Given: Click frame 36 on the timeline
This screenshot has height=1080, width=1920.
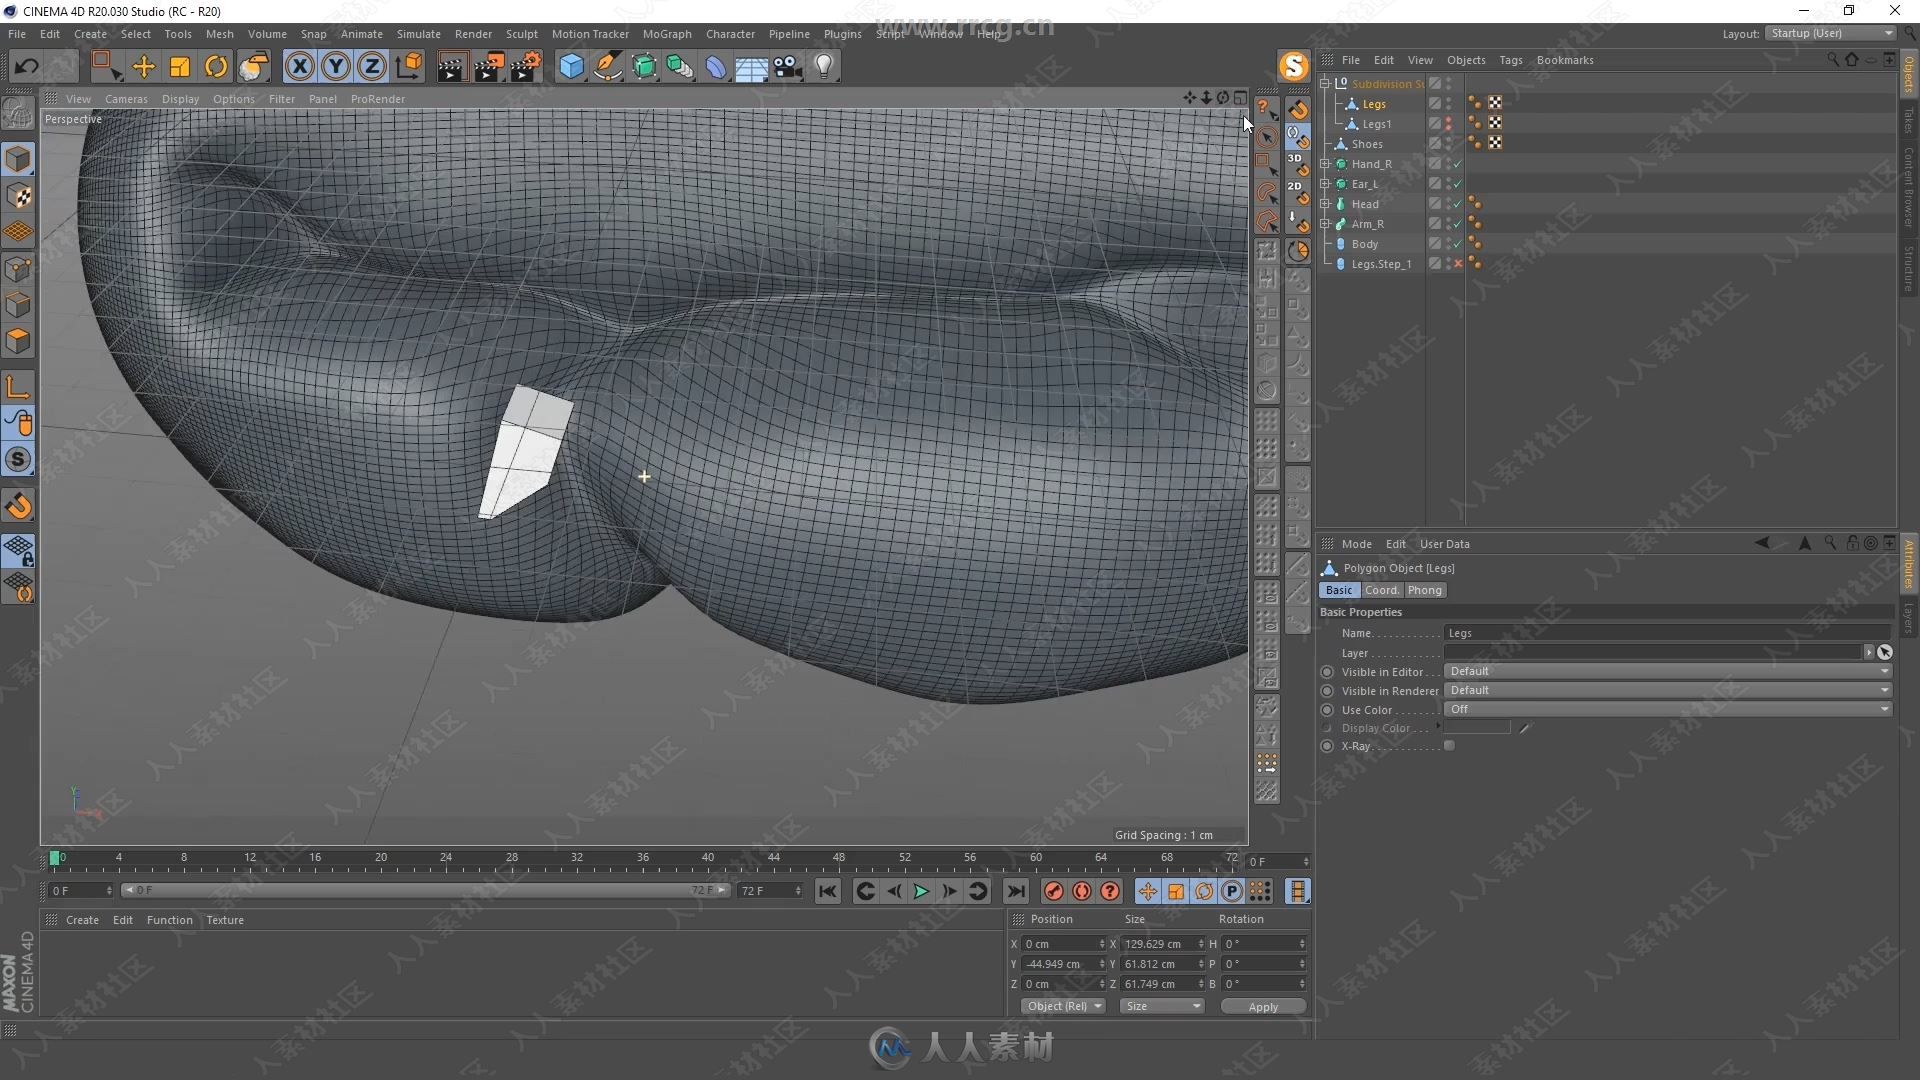Looking at the screenshot, I should click(x=643, y=859).
